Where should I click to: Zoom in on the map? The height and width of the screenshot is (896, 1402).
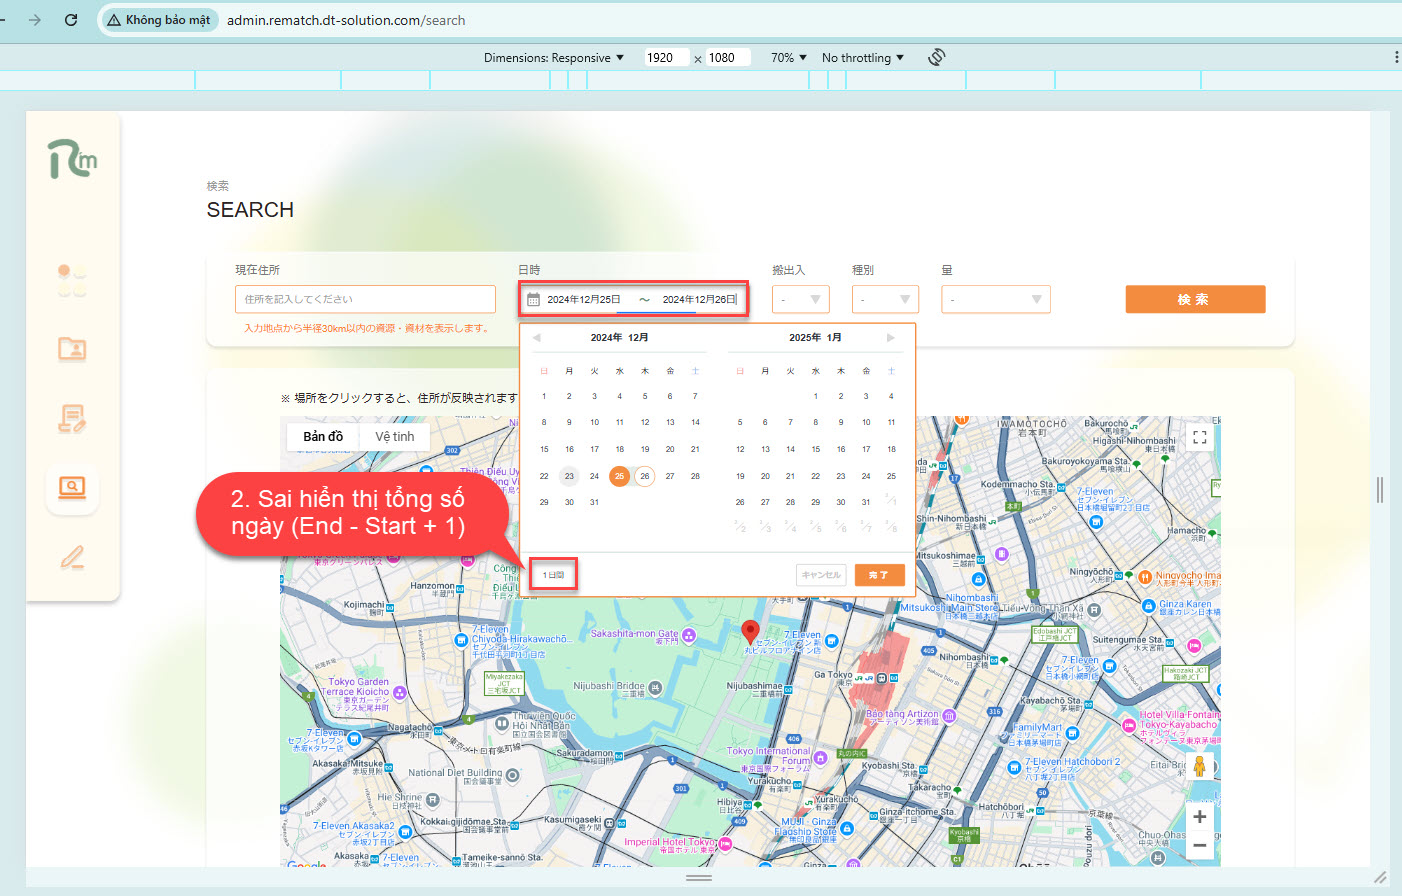tap(1199, 817)
